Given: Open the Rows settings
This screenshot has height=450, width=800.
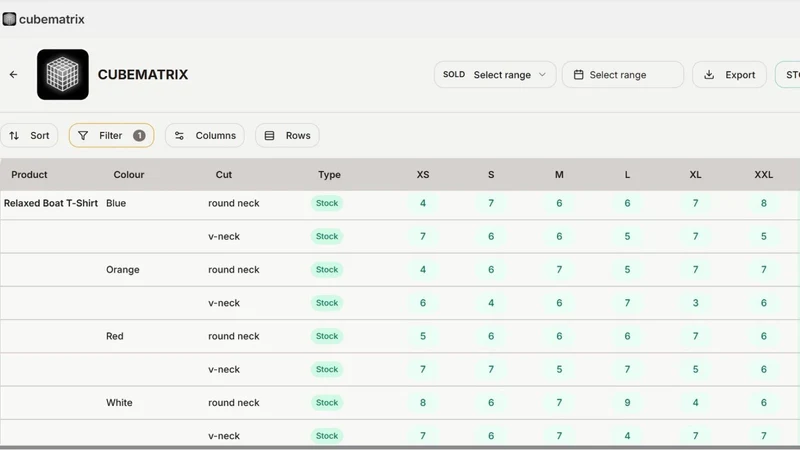Looking at the screenshot, I should pyautogui.click(x=287, y=136).
